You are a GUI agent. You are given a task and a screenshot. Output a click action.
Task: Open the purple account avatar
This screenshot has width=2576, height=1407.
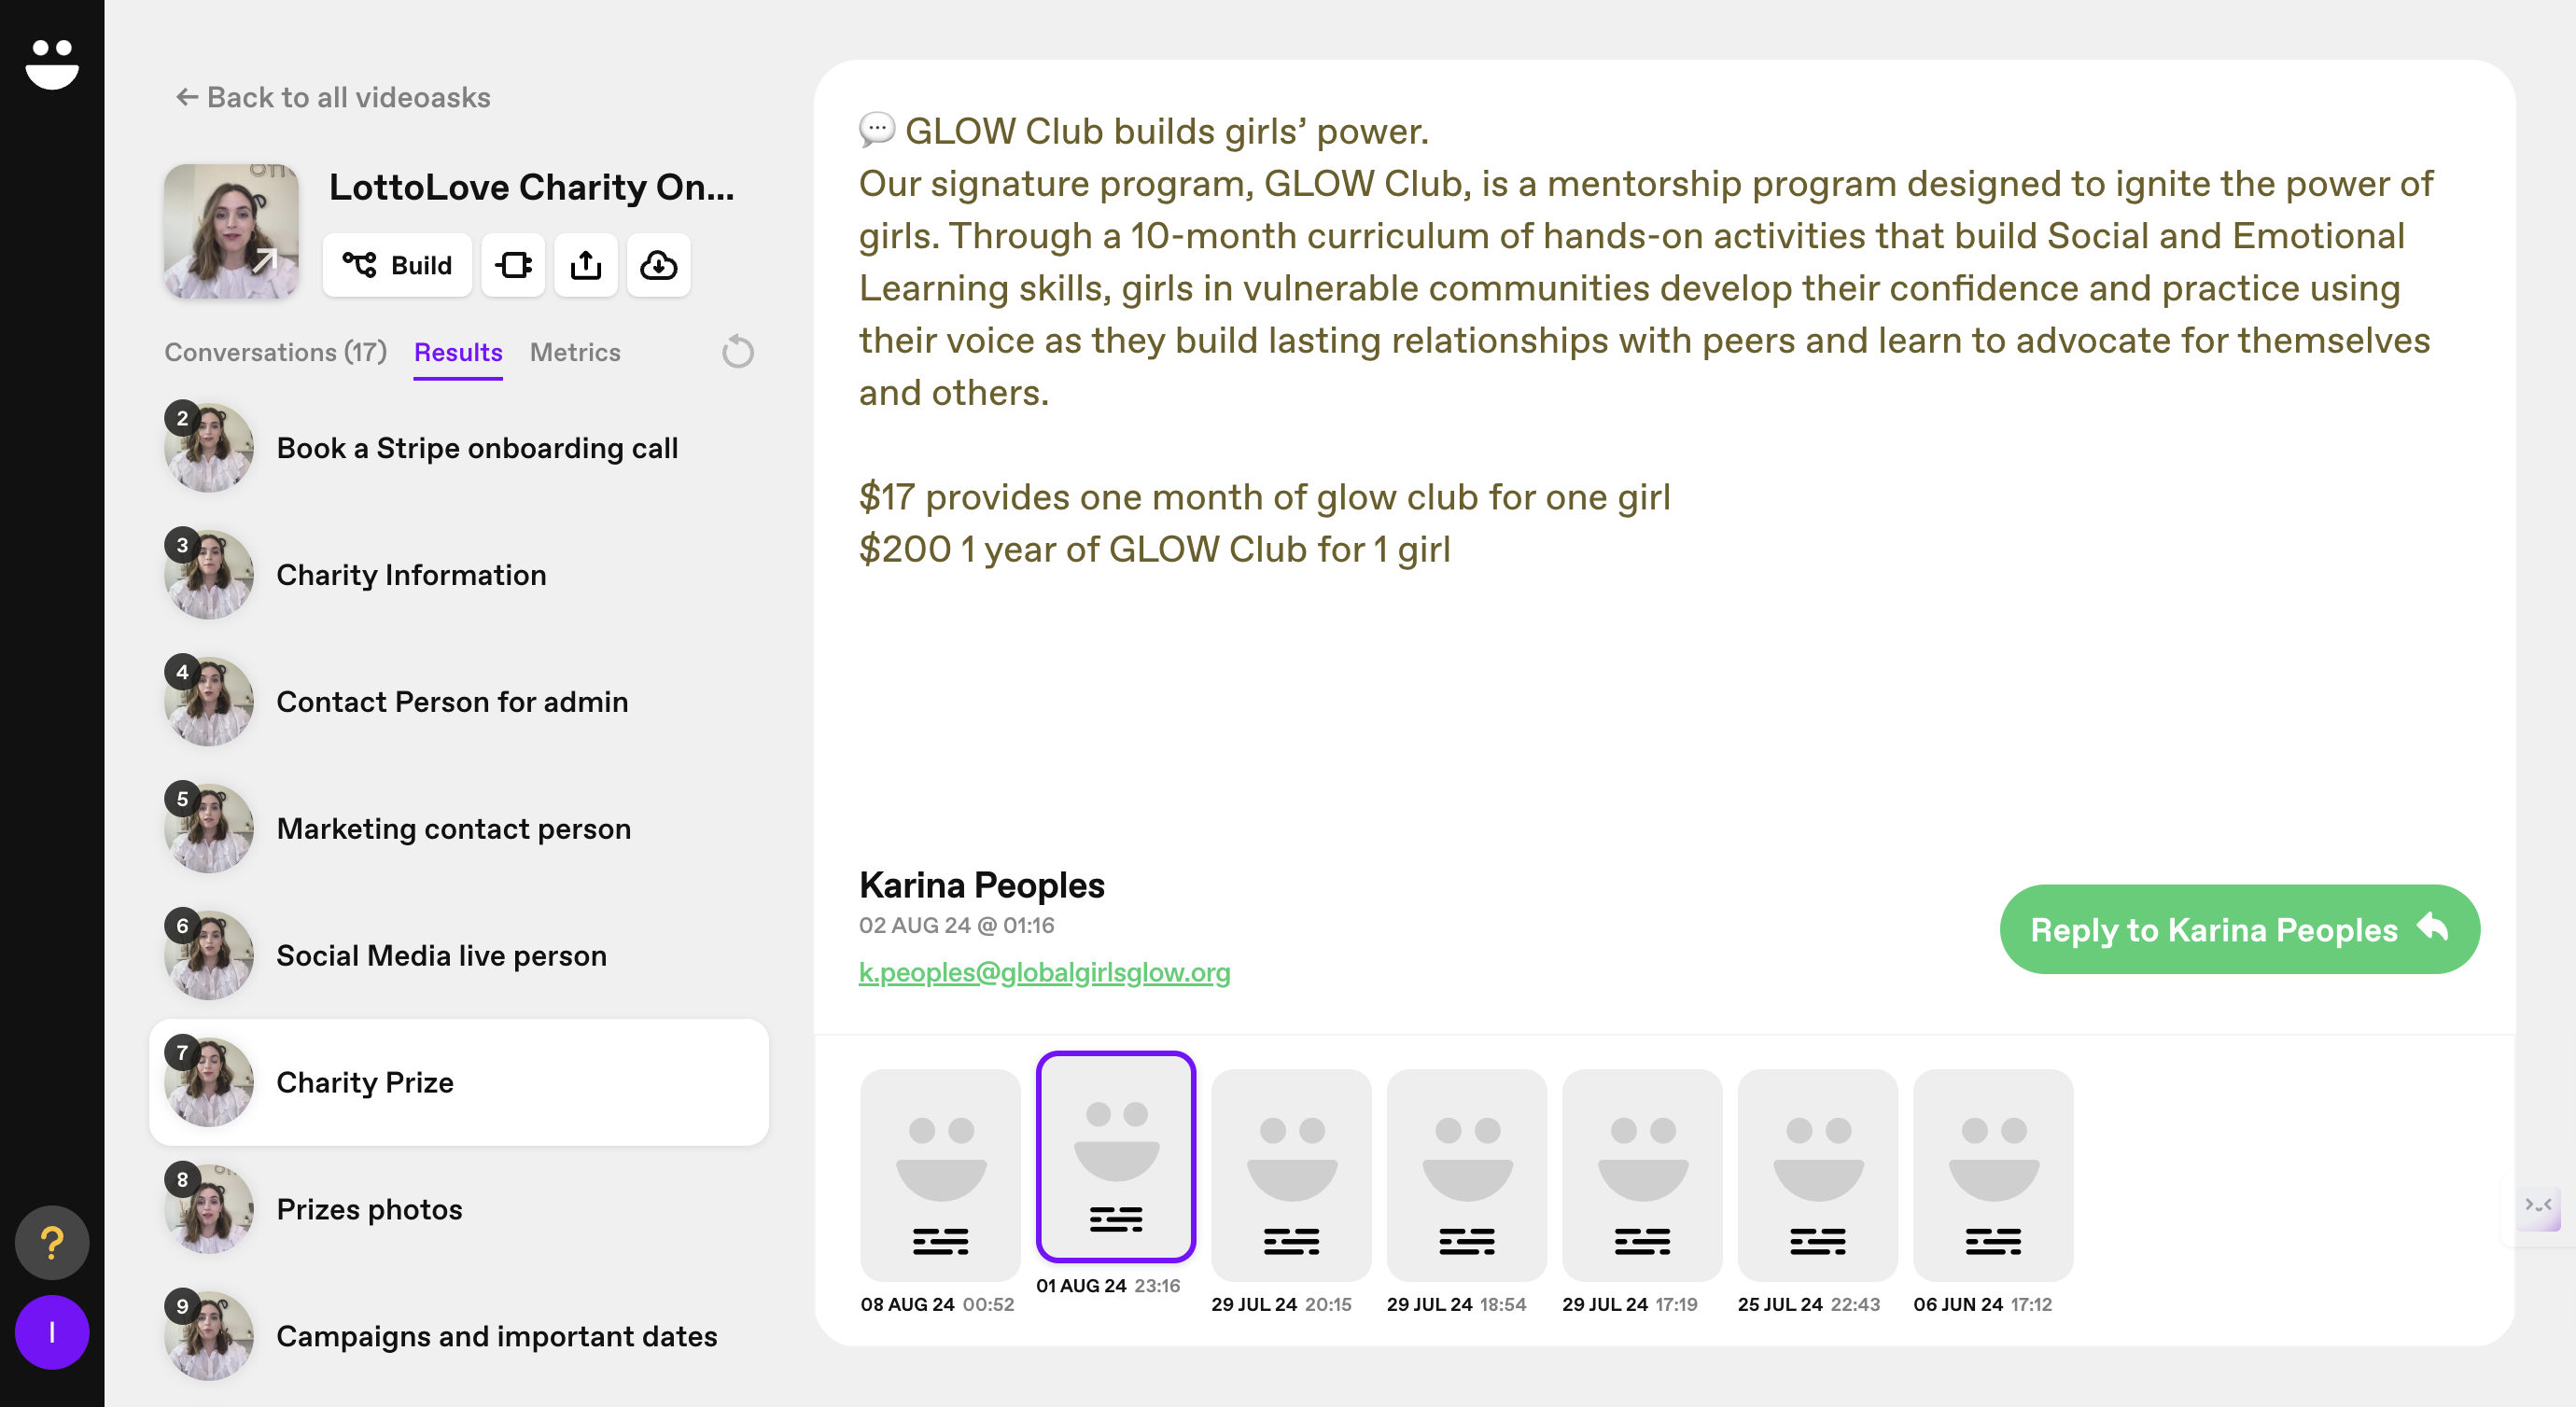pos(52,1332)
